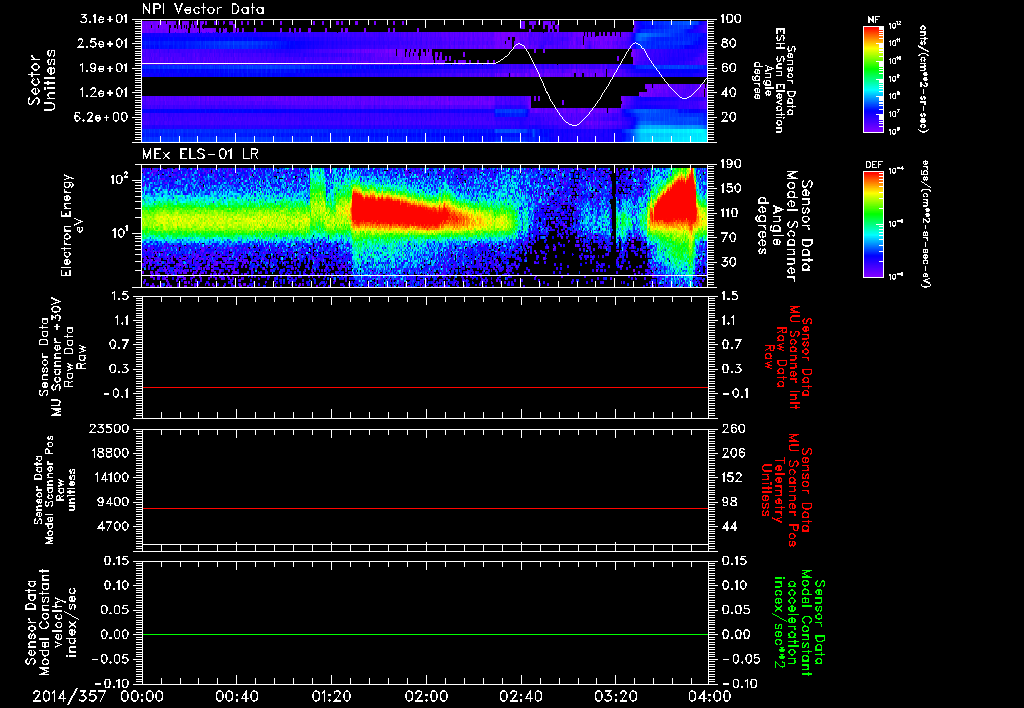Click the "03:20" time tick label

point(615,696)
